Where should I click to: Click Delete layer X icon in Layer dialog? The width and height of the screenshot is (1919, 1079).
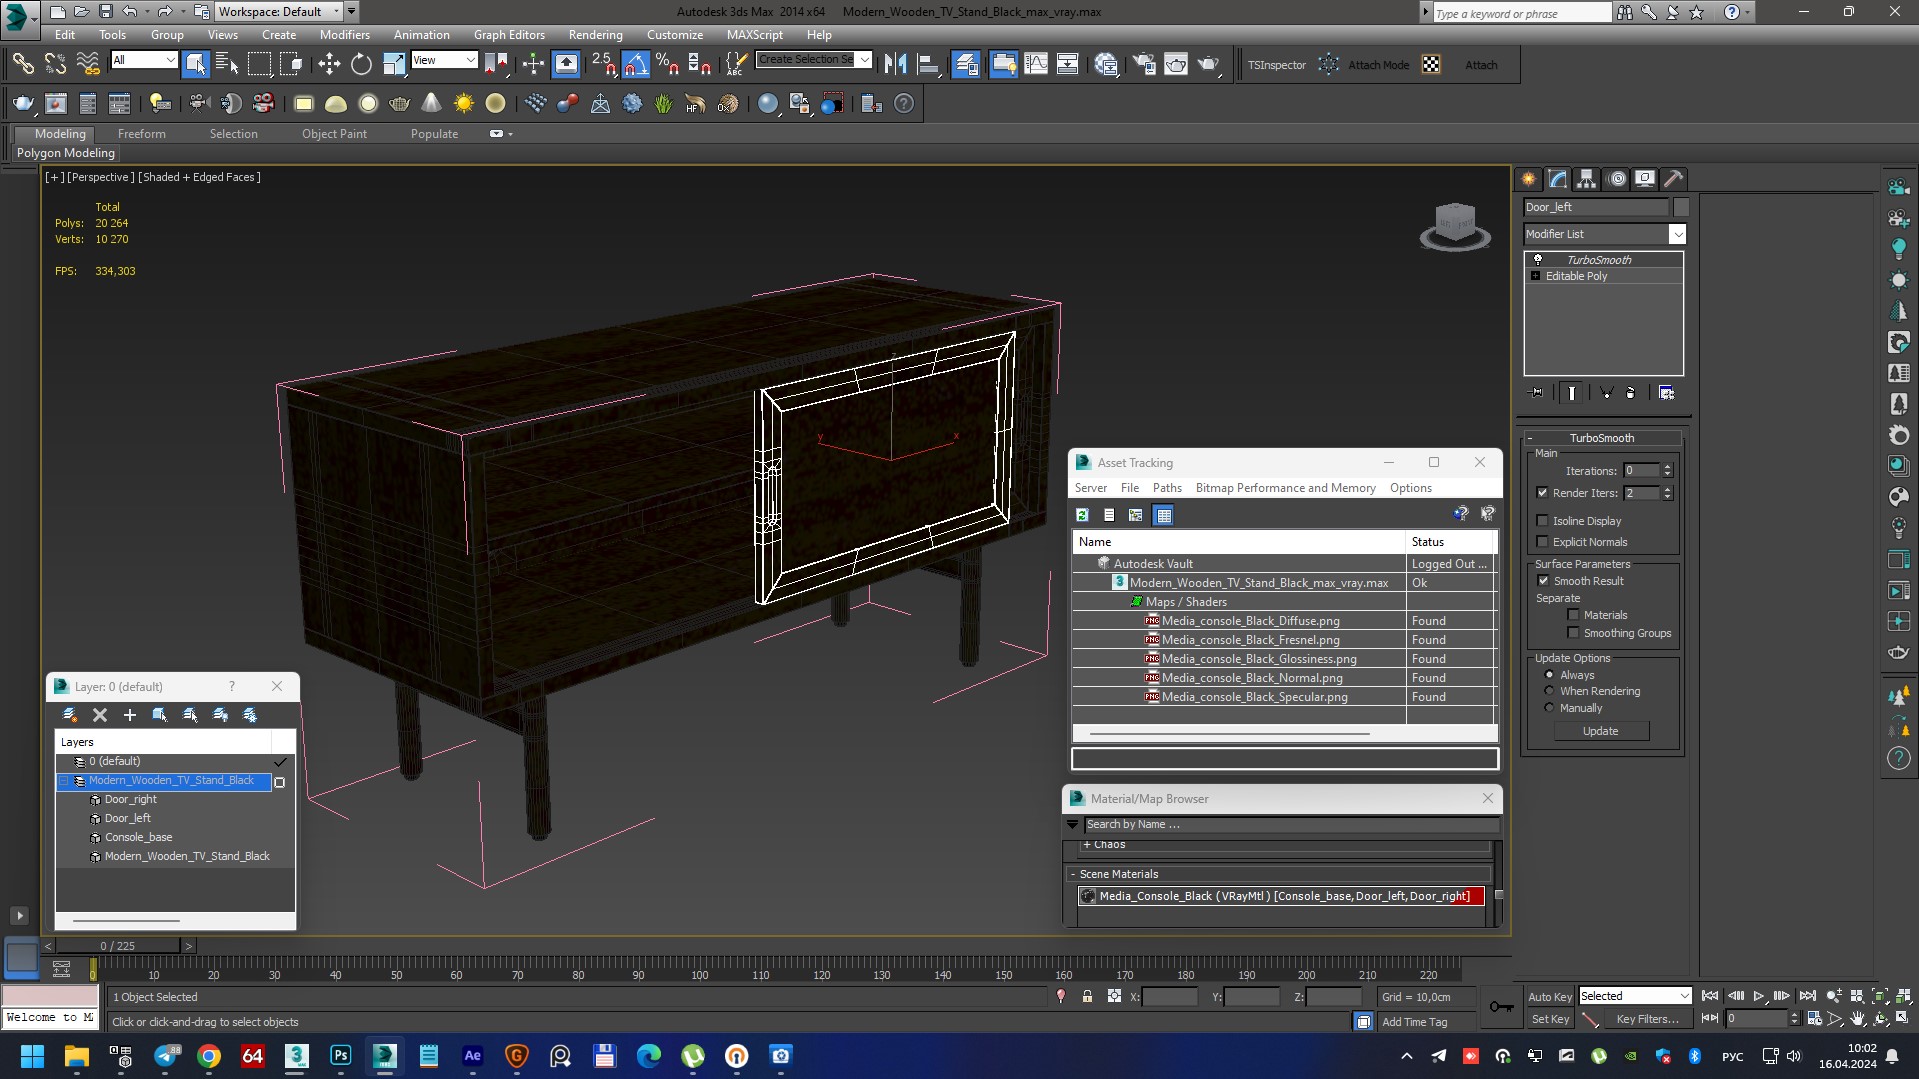pos(100,715)
